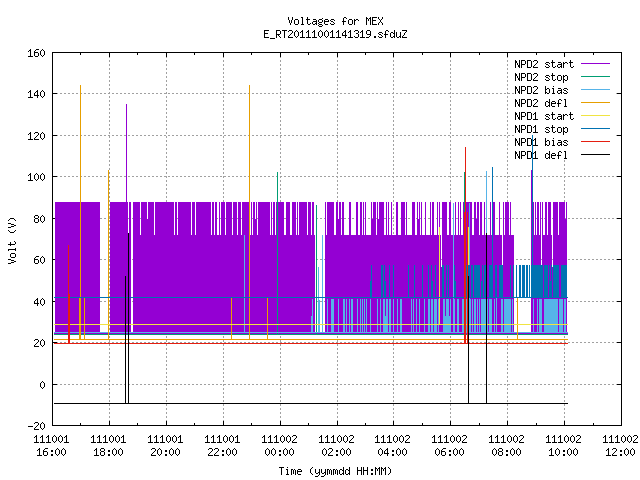Click the purple NPD2 start legend line

[x=595, y=64]
